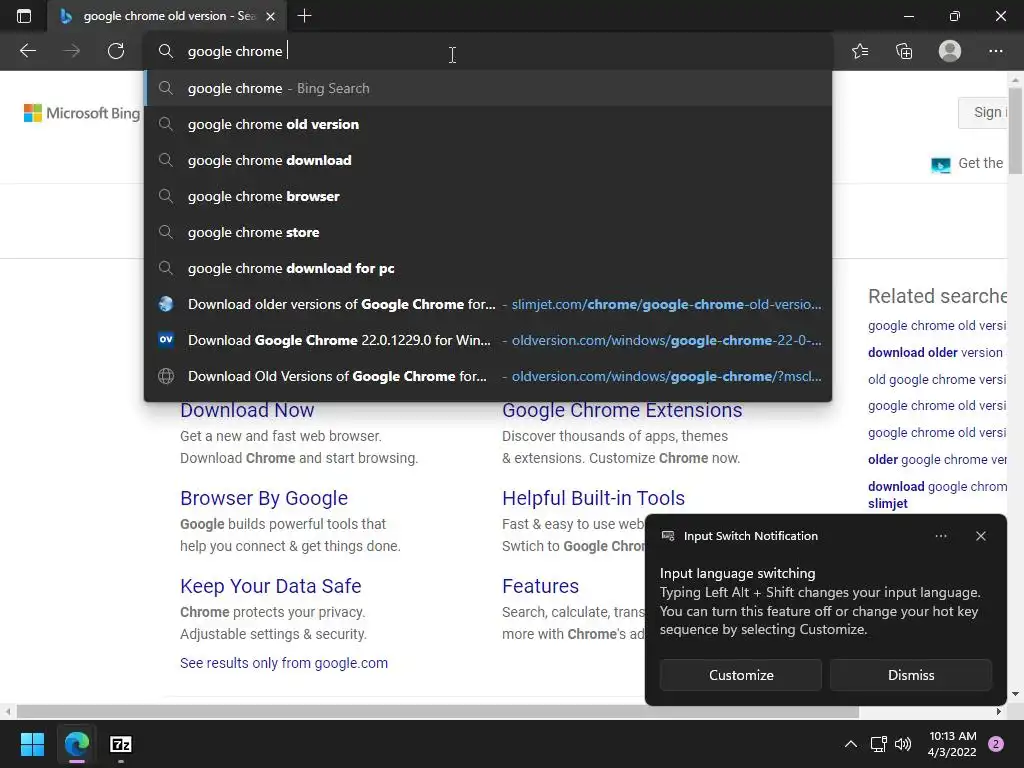
Task: Open the Windows Start menu
Action: (32, 744)
